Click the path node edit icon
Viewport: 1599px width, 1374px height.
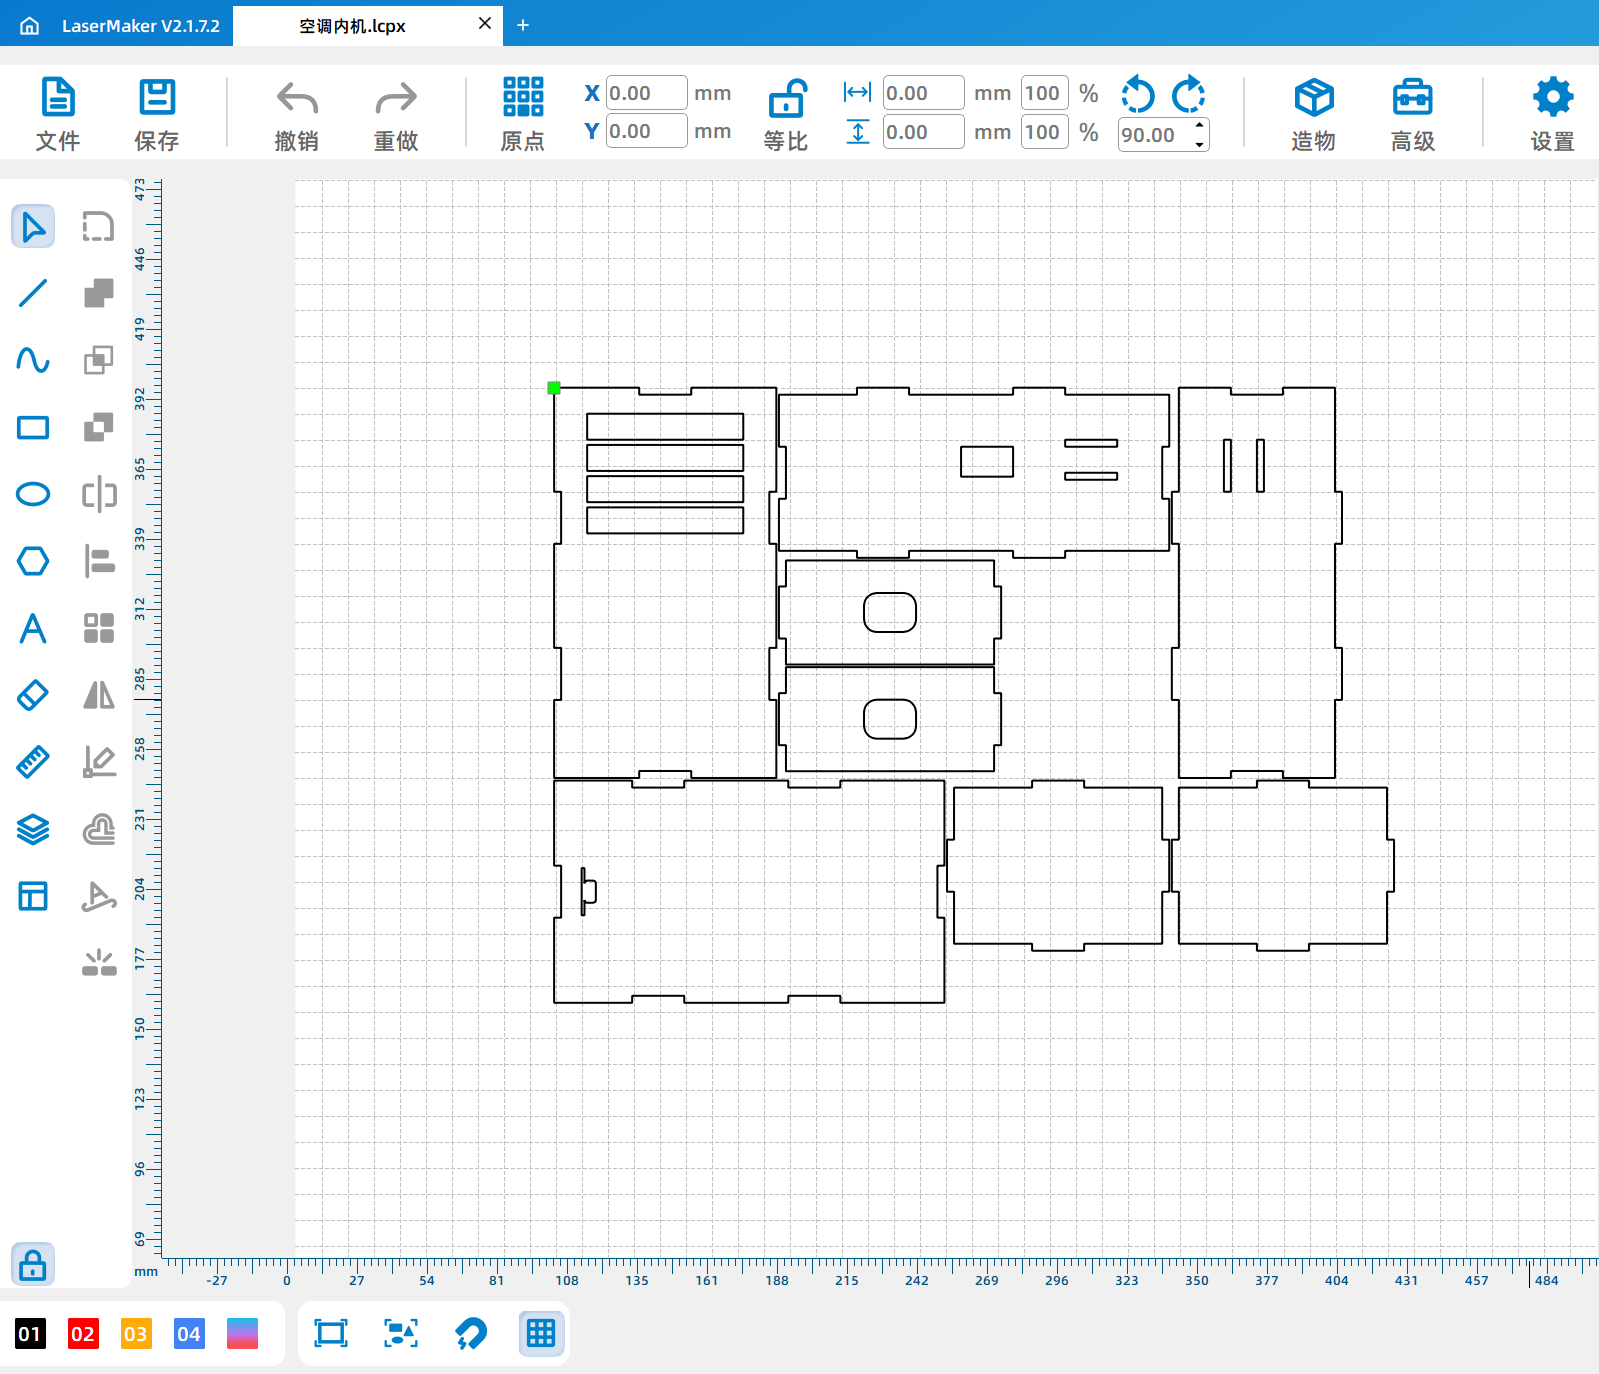pos(99,896)
